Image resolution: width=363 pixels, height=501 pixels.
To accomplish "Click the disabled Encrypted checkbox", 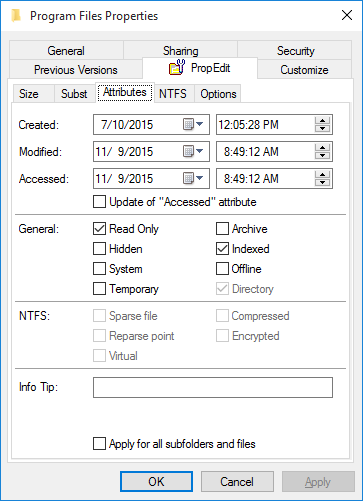I will pos(222,336).
